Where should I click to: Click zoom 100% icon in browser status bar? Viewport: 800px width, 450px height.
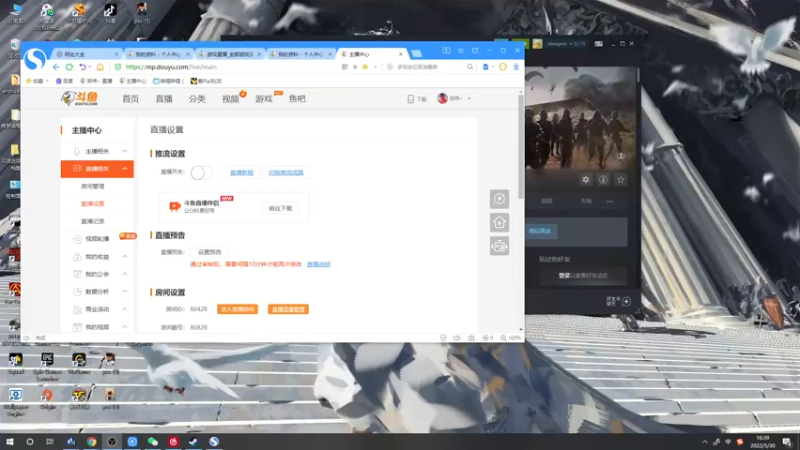(x=511, y=338)
